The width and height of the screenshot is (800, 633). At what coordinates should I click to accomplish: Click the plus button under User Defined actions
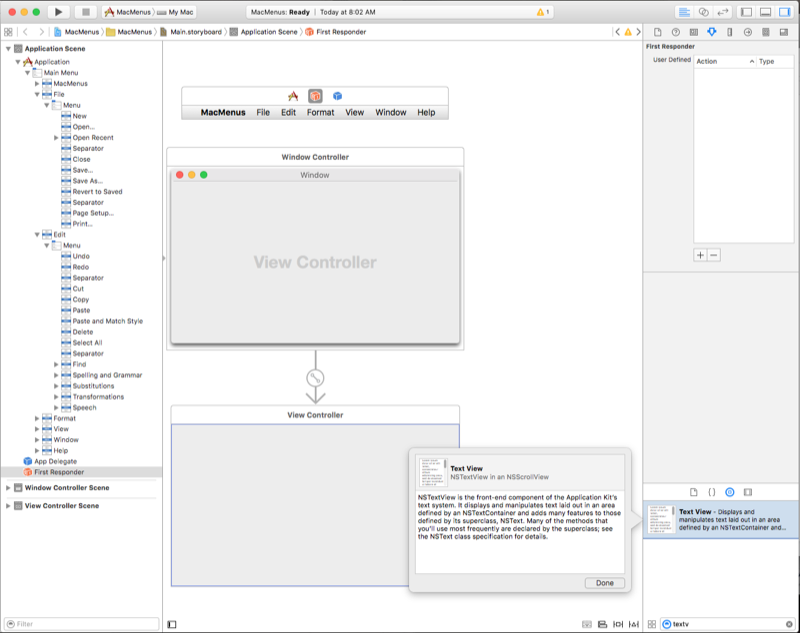700,255
